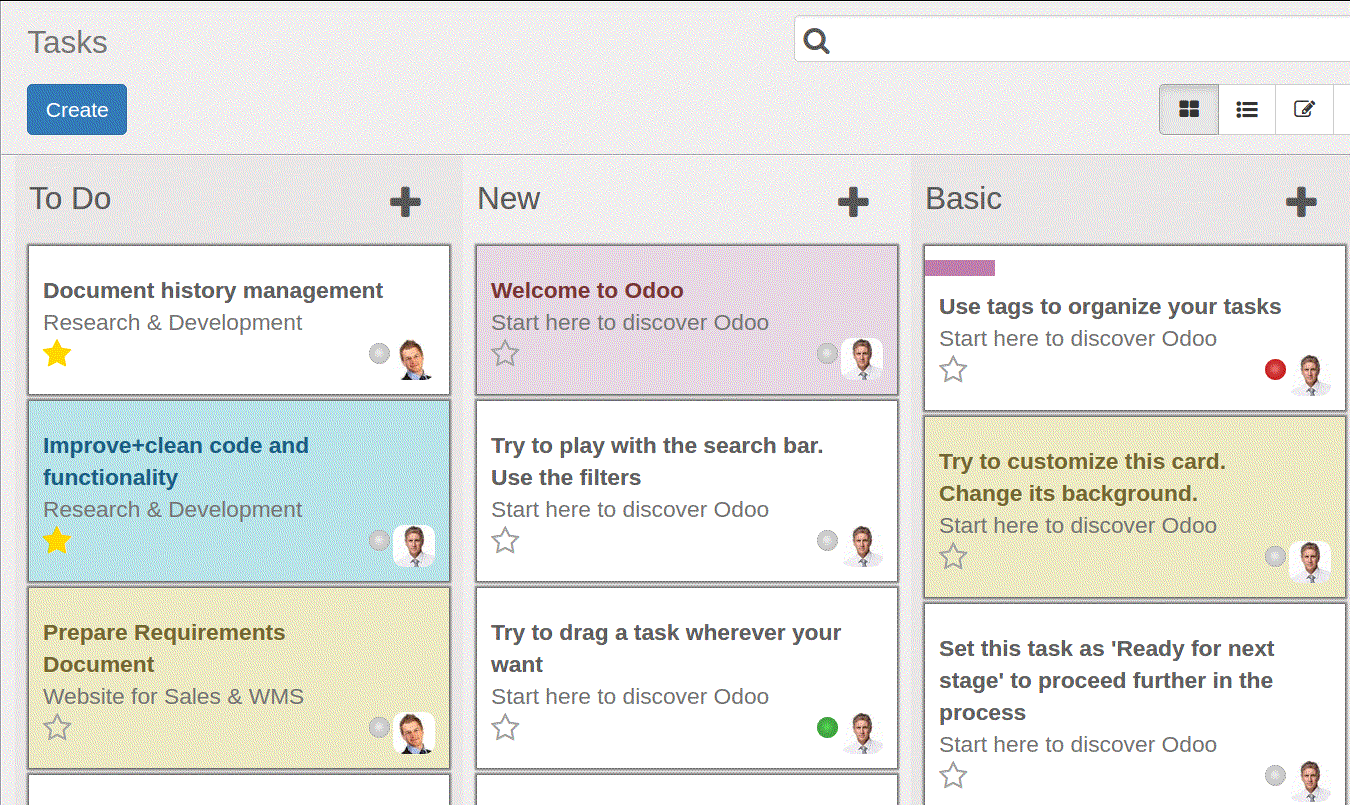Click avatar on Use tags card

(x=1310, y=375)
